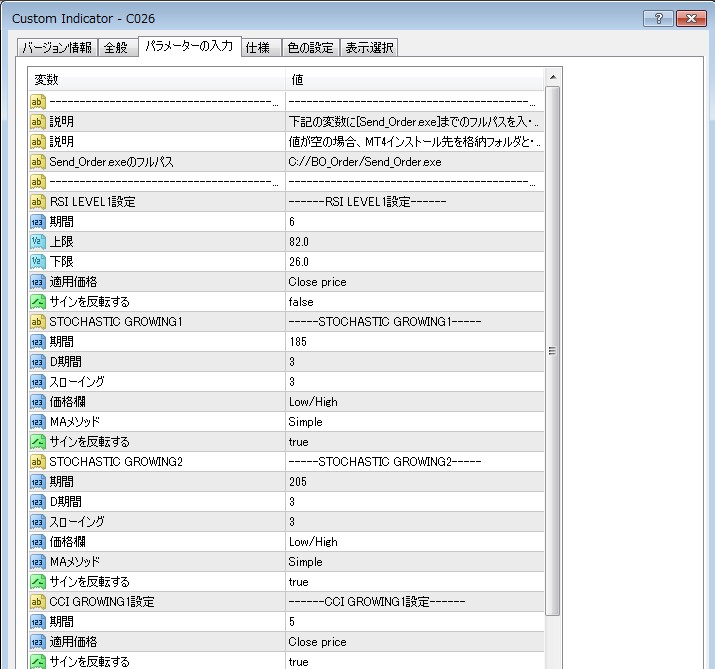715x669 pixels.
Task: Click the vertical scrollbar thumb
Action: 553,351
